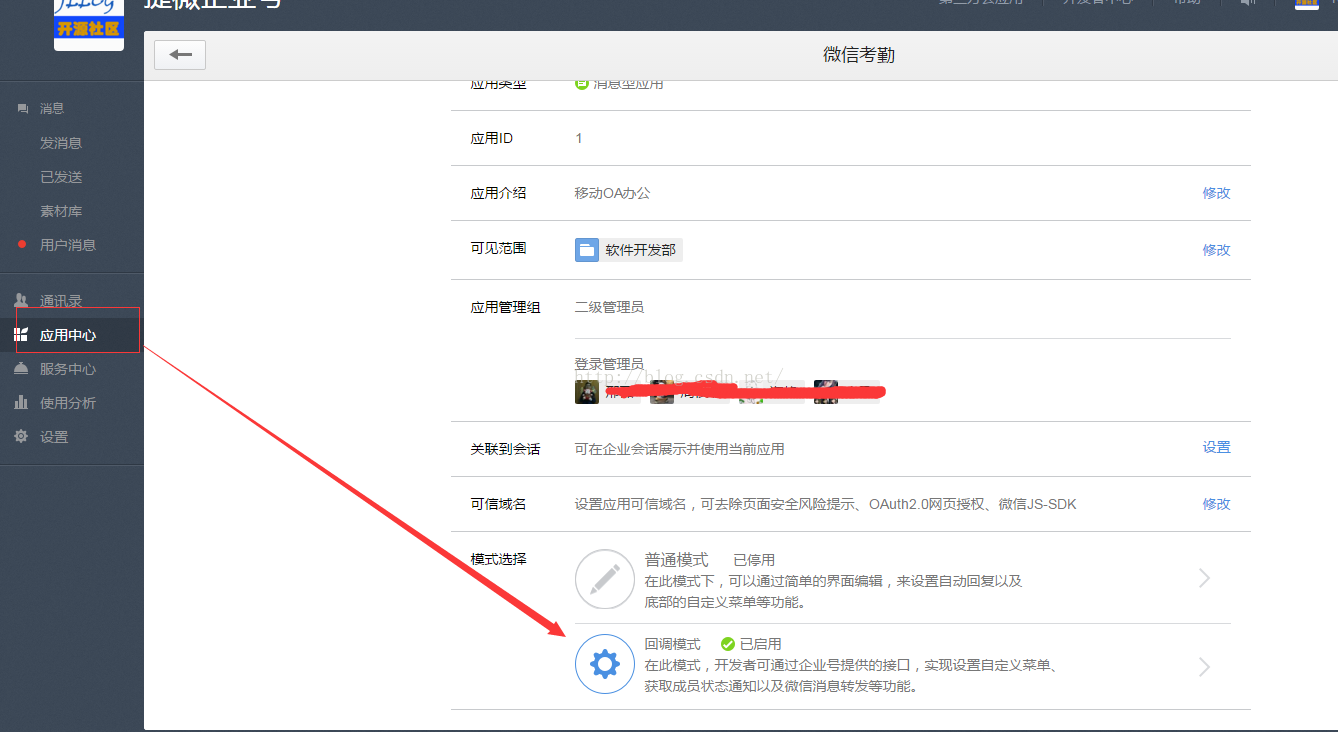Image resolution: width=1338 pixels, height=732 pixels.
Task: Open 发消息 in the sidebar
Action: (x=61, y=143)
